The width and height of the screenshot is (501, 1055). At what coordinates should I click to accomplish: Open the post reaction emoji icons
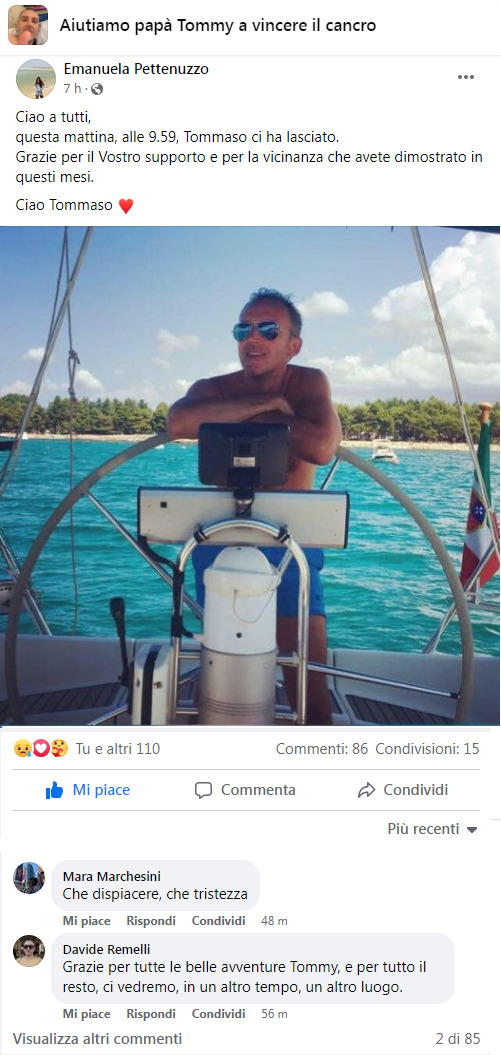[41, 748]
